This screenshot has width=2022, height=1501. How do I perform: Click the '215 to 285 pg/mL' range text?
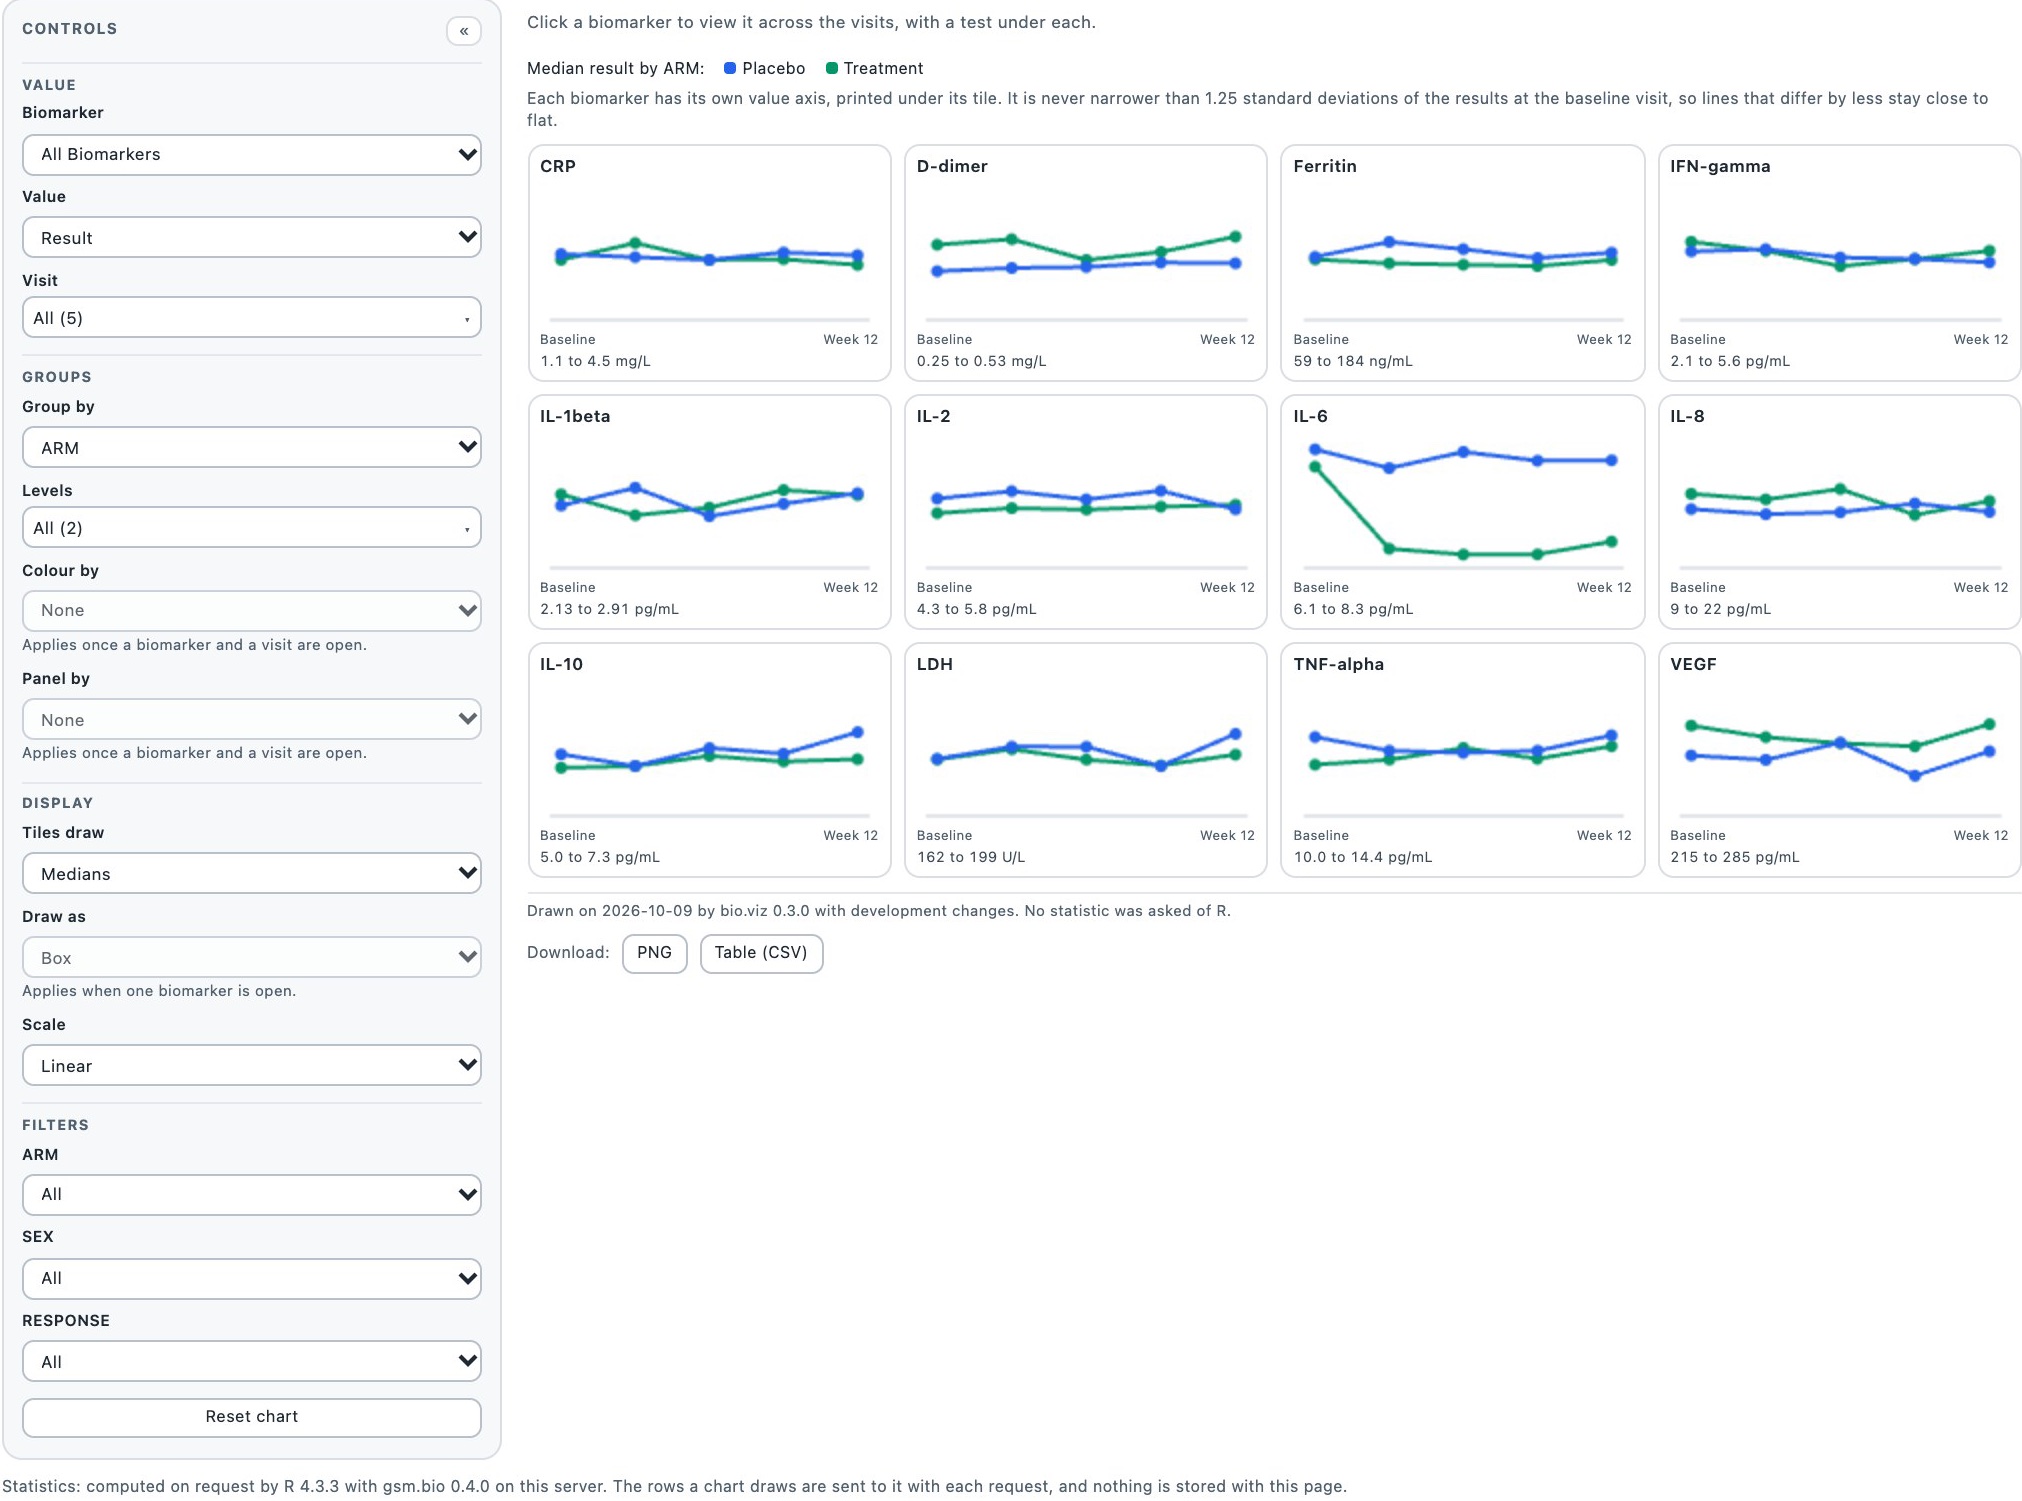[x=1734, y=857]
